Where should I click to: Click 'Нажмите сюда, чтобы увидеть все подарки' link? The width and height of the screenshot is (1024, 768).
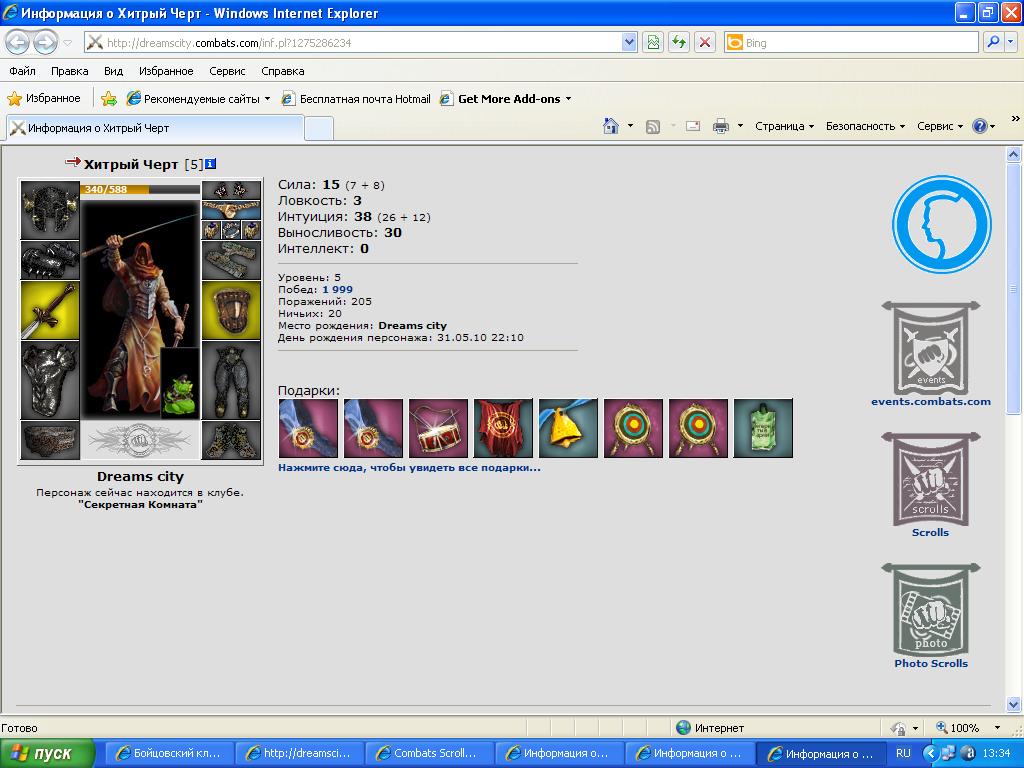click(409, 468)
